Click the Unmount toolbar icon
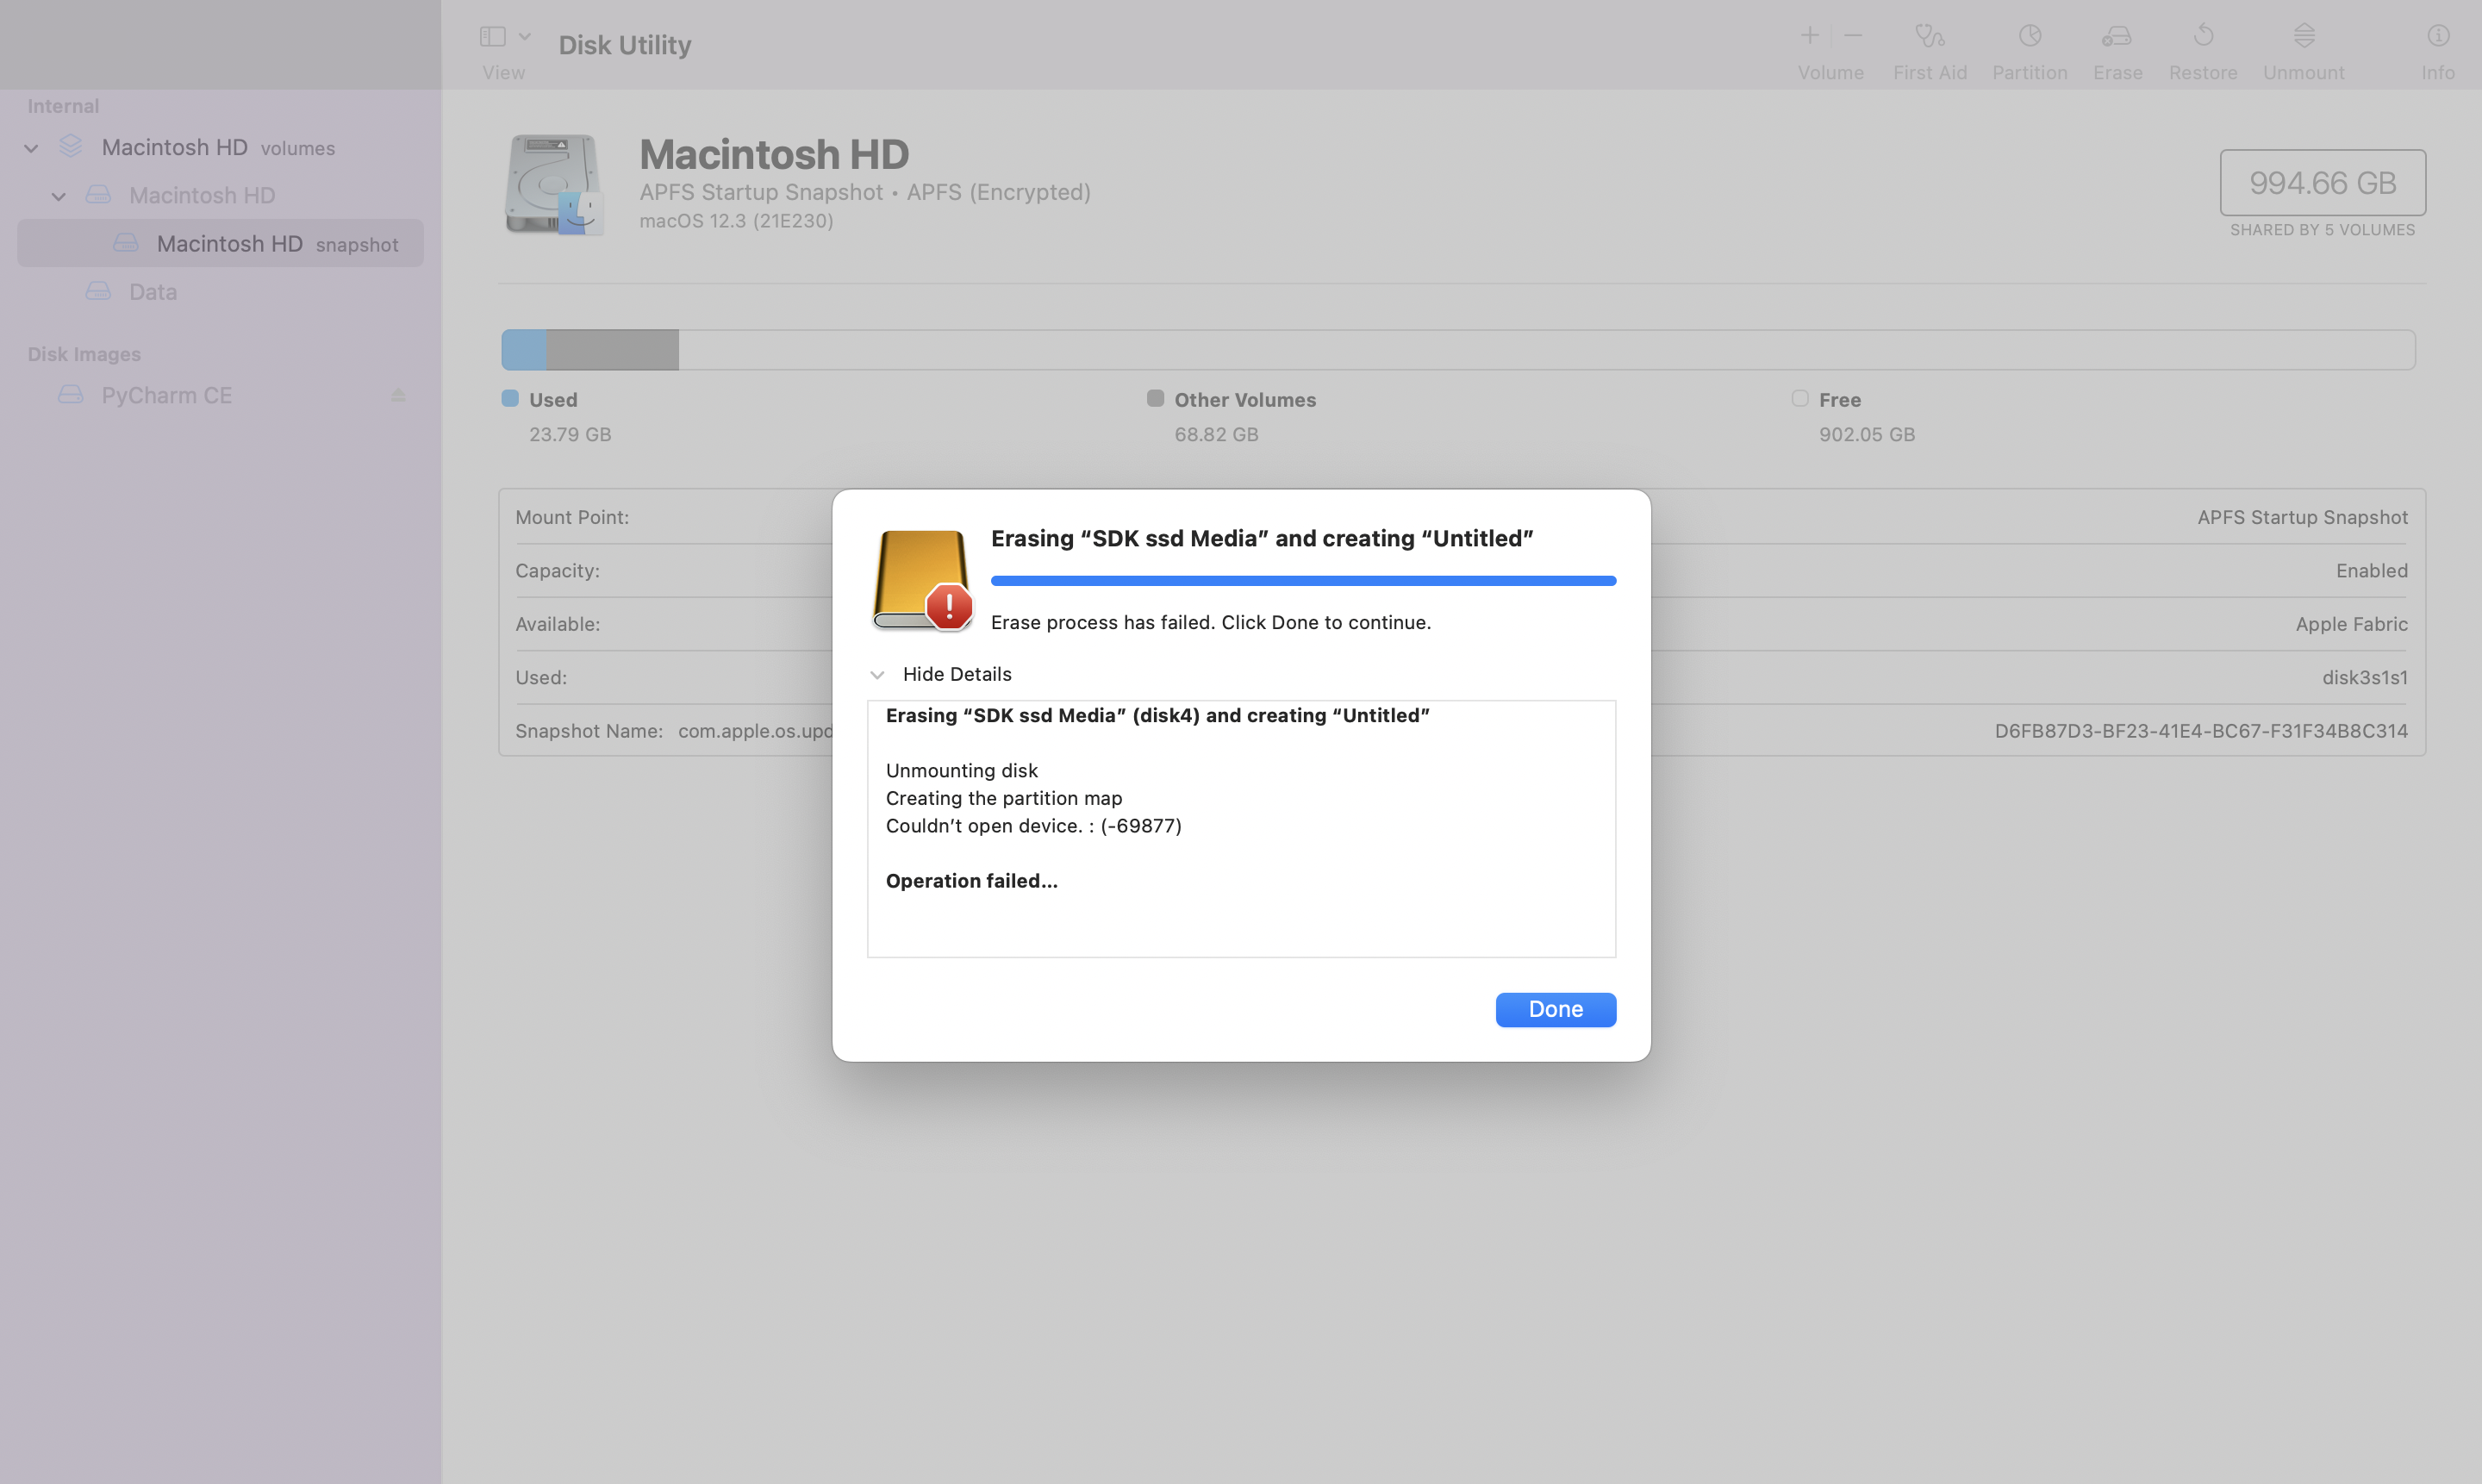 (2303, 37)
